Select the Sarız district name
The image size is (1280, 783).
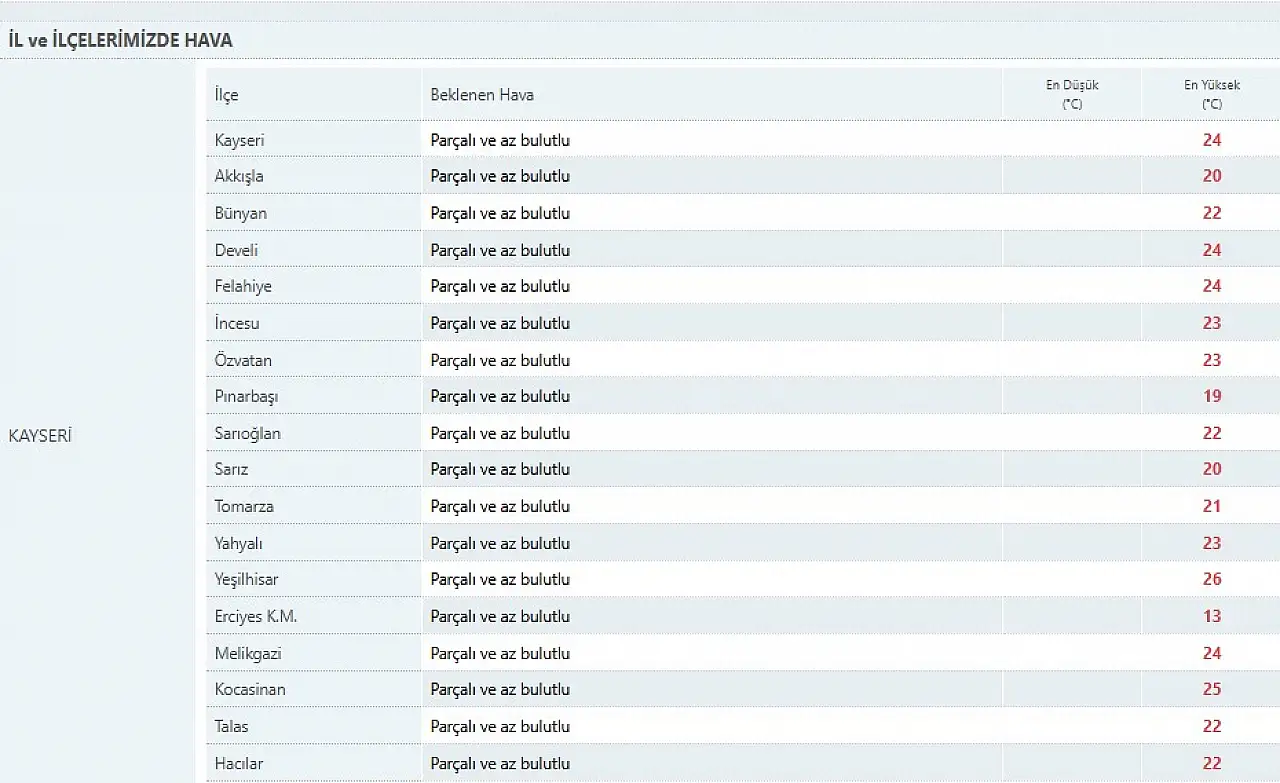[231, 469]
